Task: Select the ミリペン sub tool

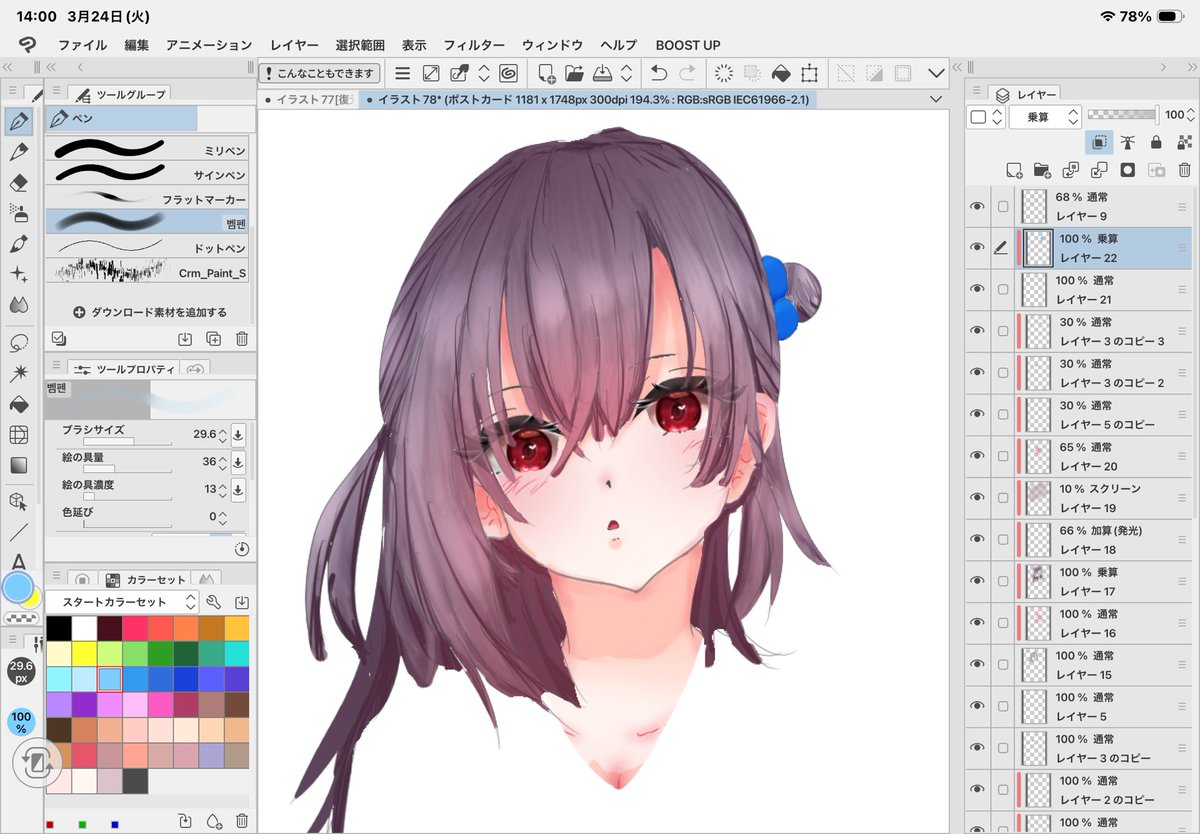Action: point(147,148)
